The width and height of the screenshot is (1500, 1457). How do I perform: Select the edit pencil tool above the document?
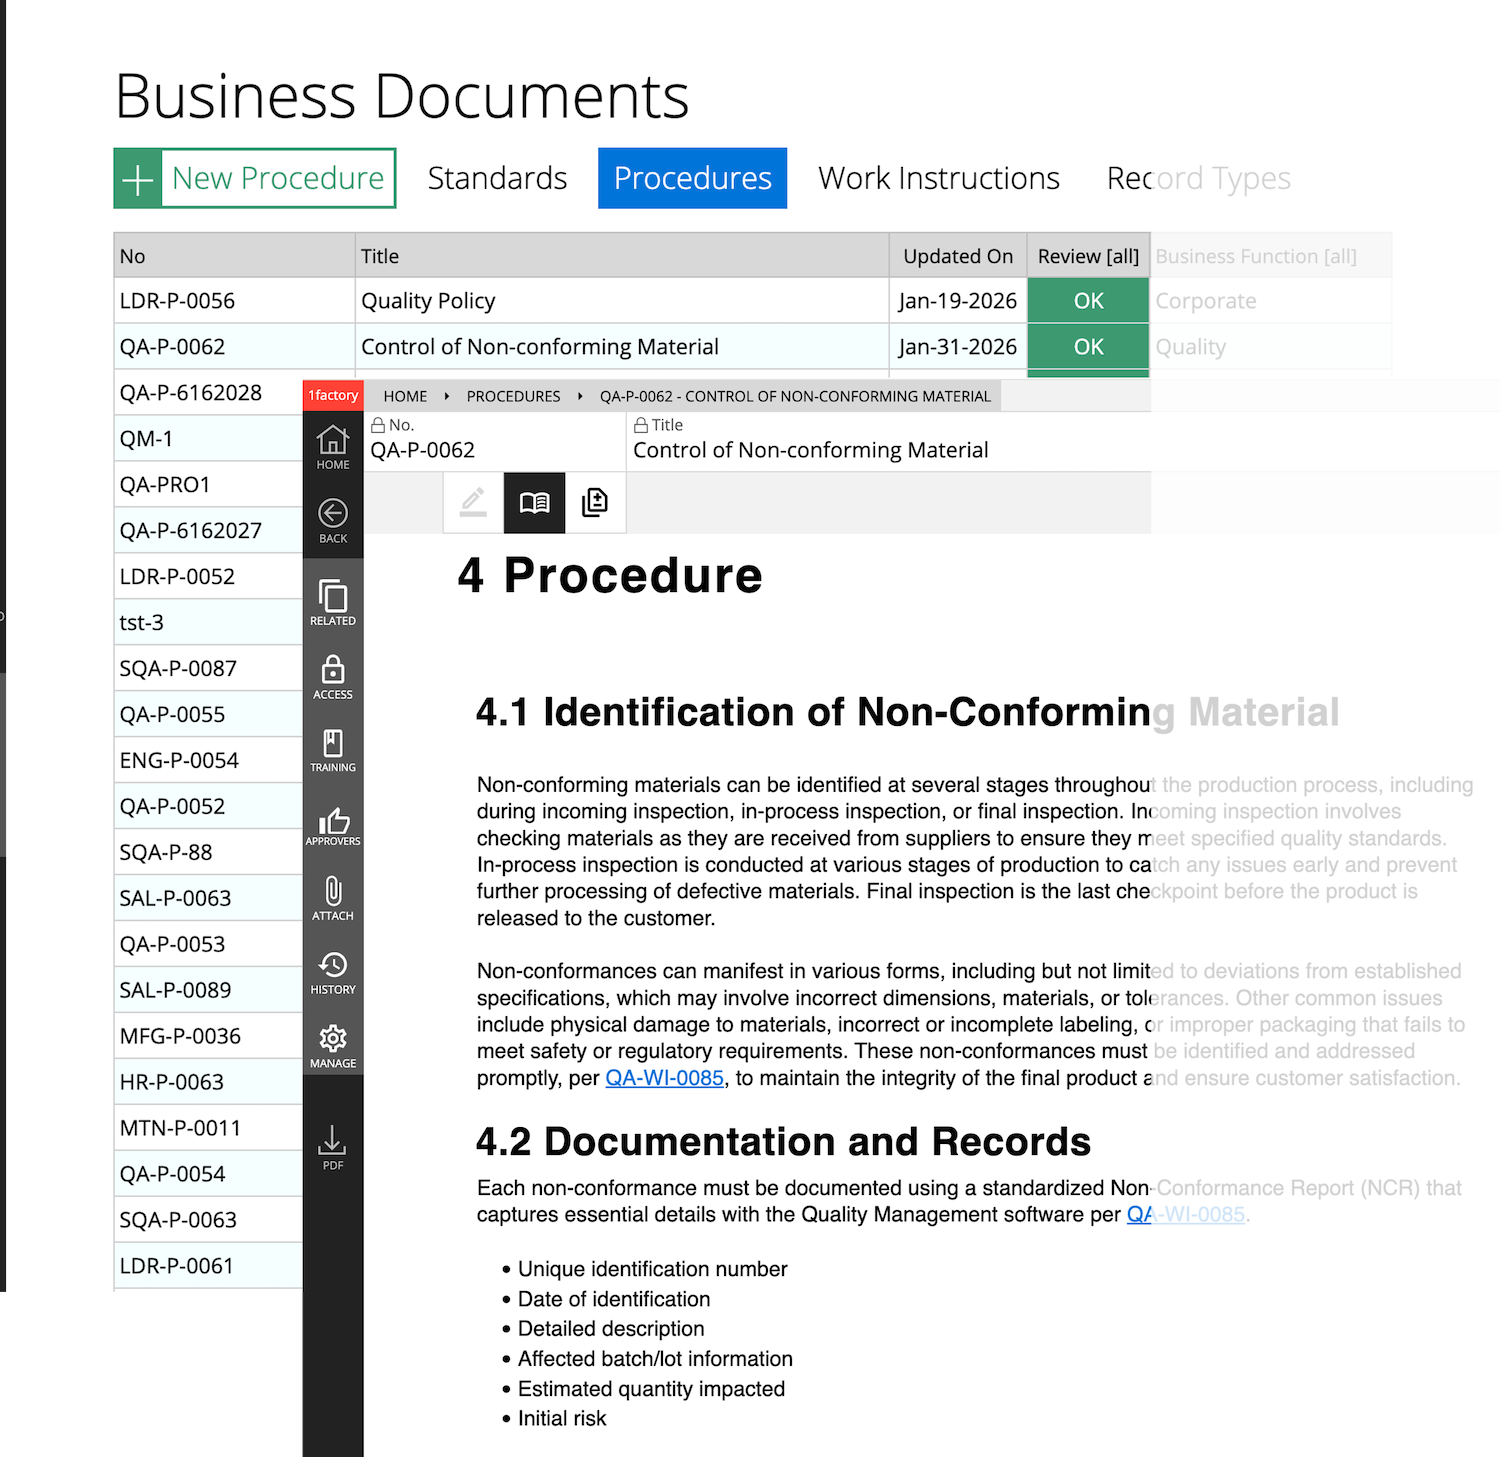472,503
